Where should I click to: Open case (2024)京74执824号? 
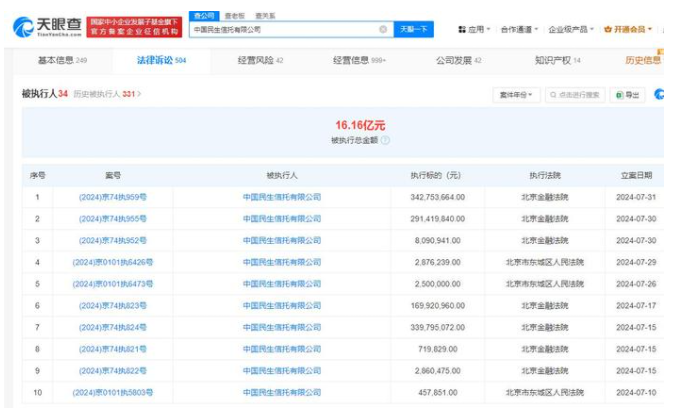[x=113, y=327]
